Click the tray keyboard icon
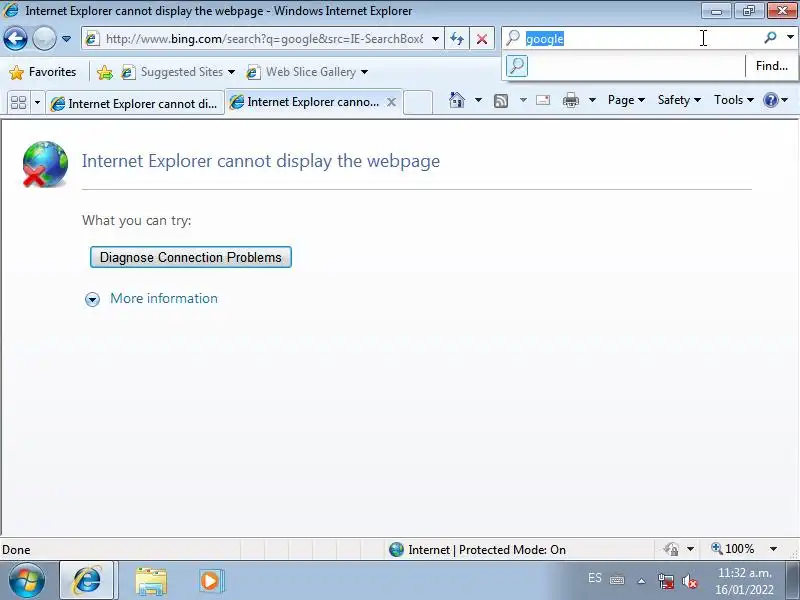800x600 pixels. (617, 580)
